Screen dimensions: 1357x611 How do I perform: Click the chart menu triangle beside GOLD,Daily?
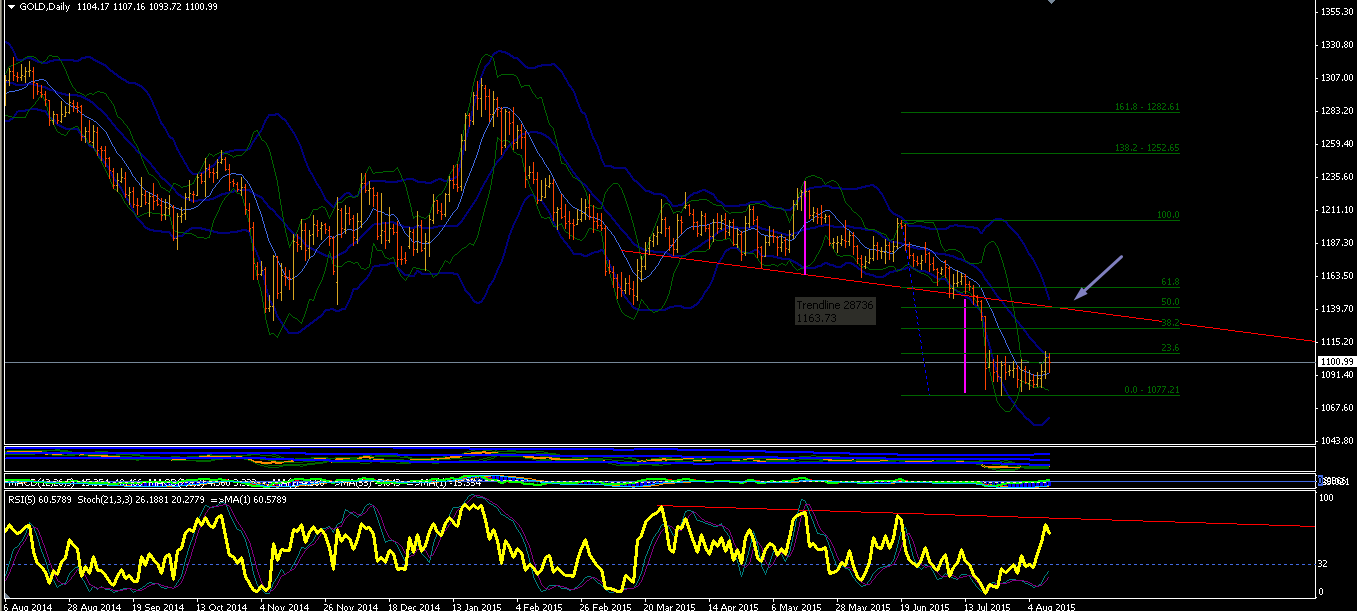[x=11, y=6]
